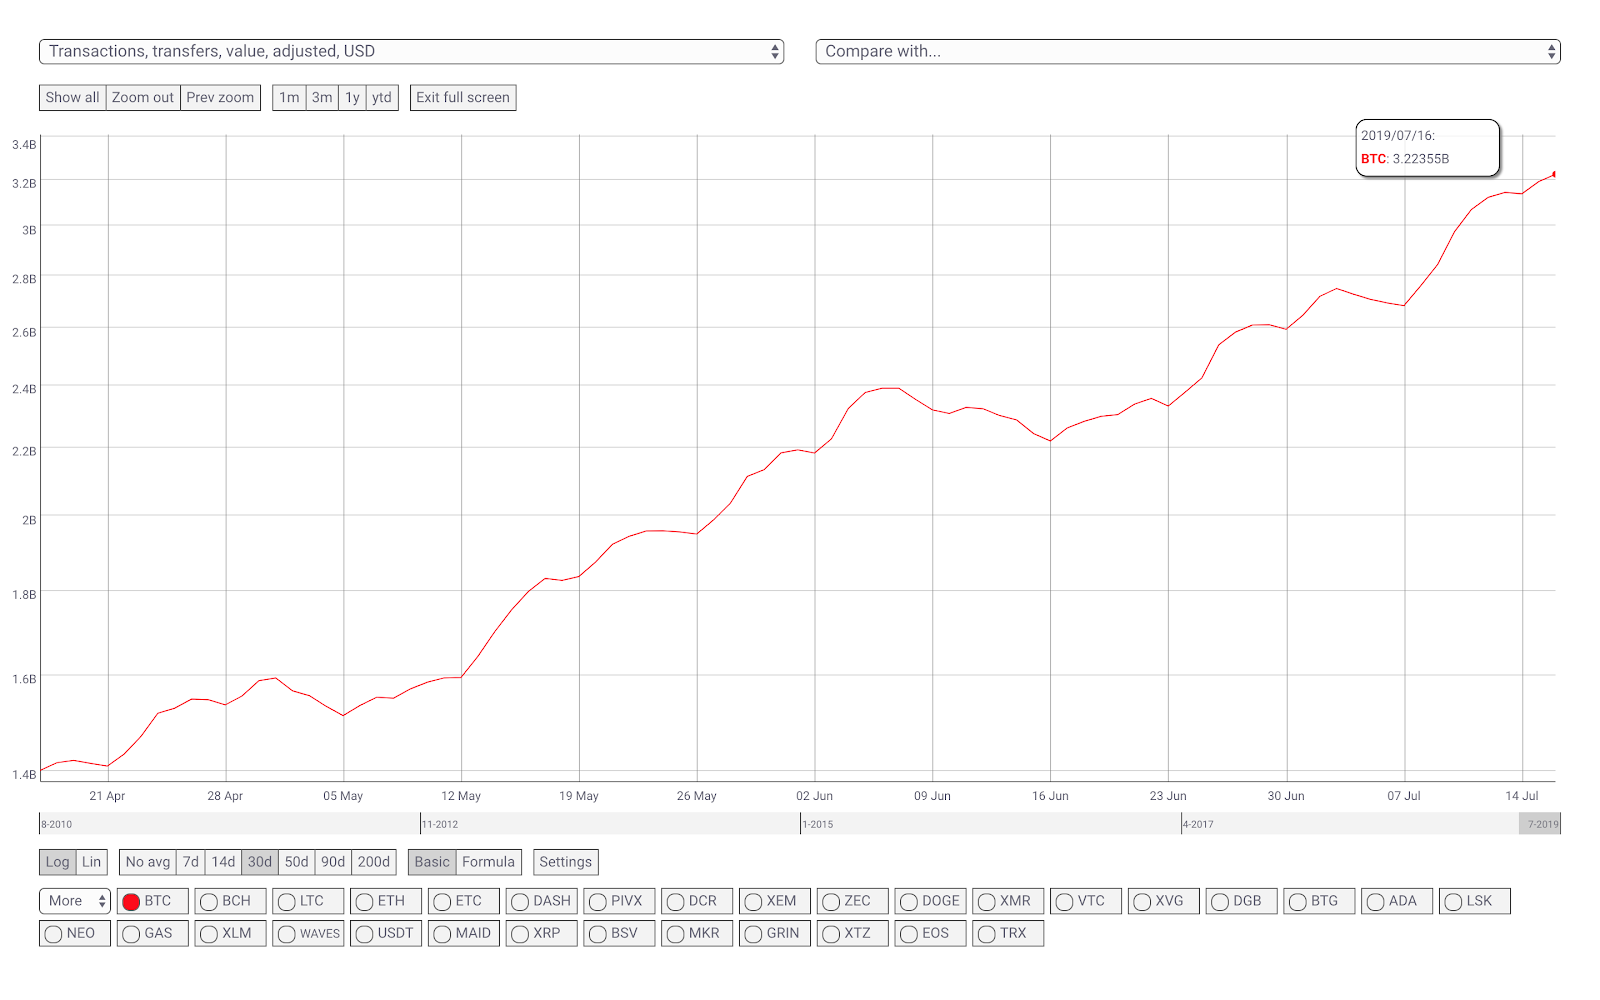Image resolution: width=1600 pixels, height=1000 pixels.
Task: Switch to the Formula tab
Action: tap(488, 862)
